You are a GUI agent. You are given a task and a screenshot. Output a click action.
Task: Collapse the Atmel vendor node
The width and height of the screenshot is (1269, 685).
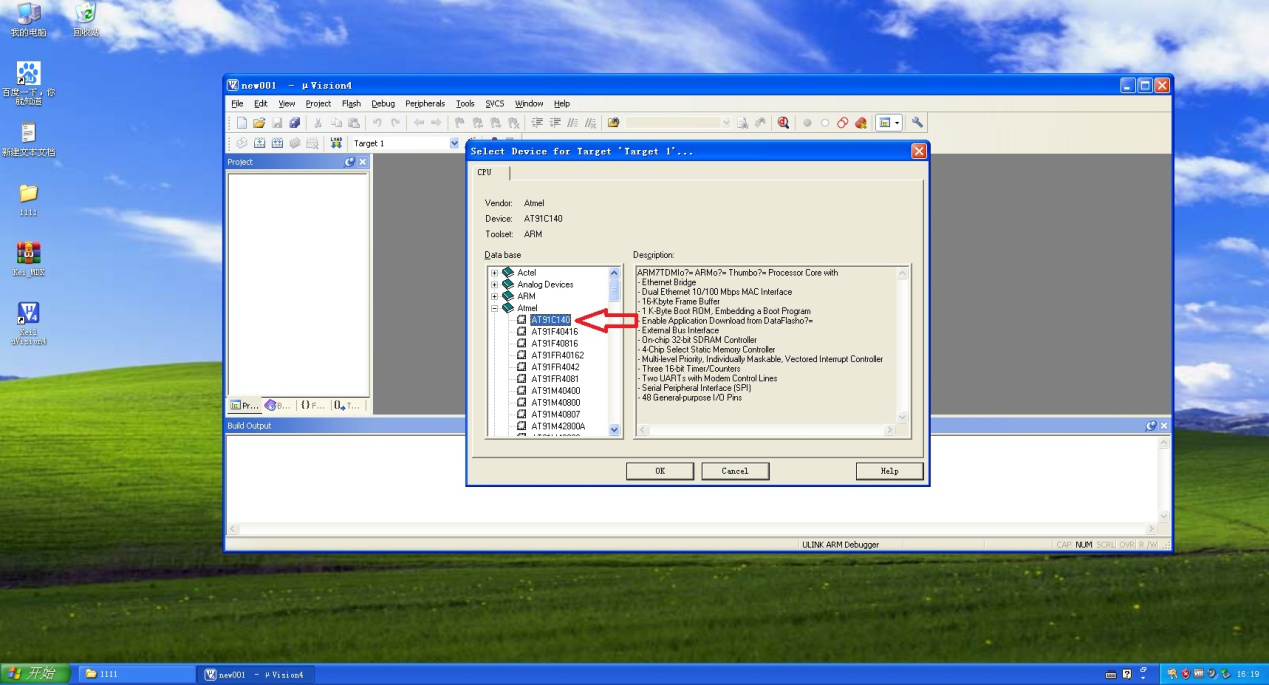(x=494, y=308)
